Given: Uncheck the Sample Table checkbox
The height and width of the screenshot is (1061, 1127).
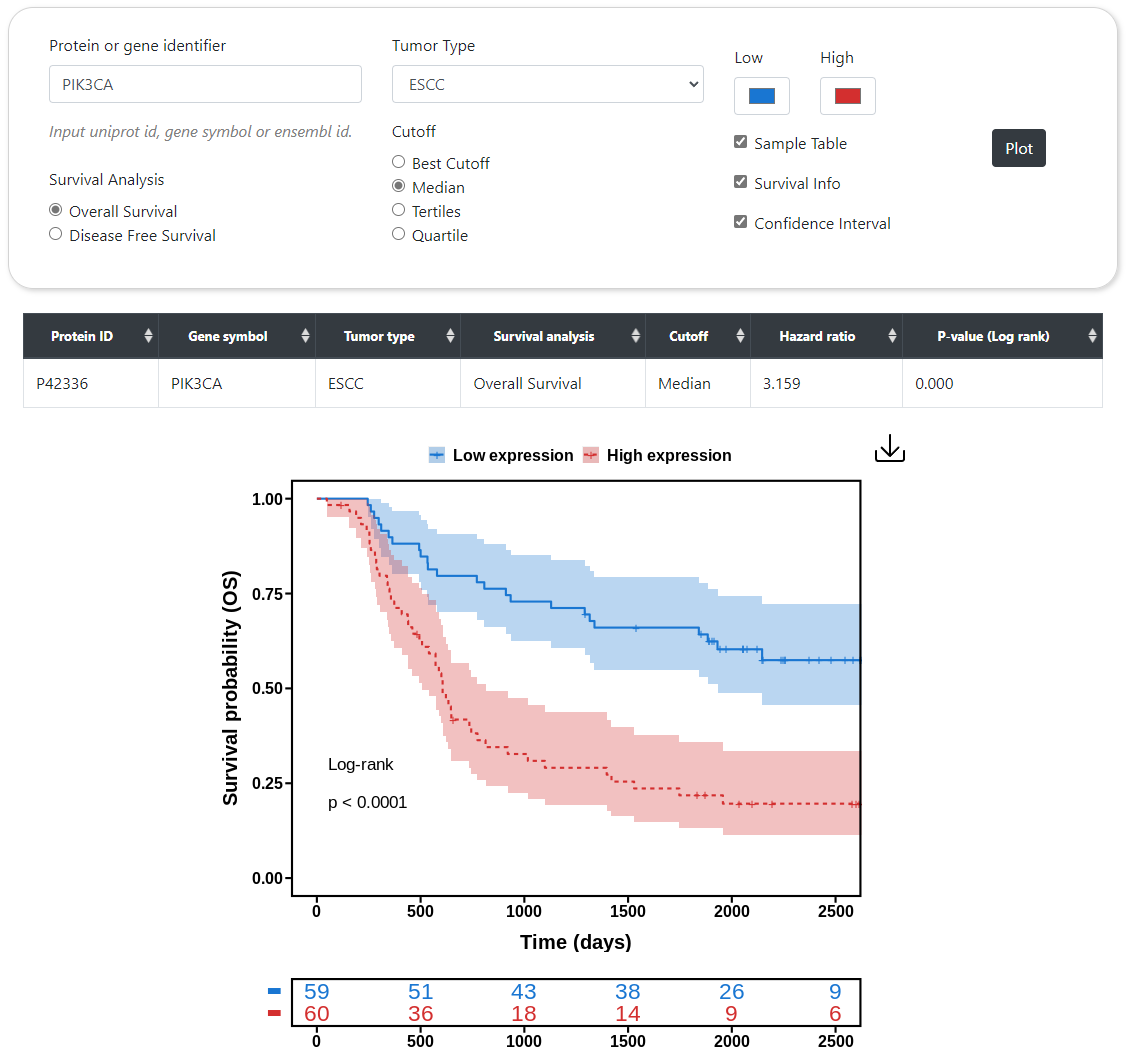Looking at the screenshot, I should click(741, 142).
